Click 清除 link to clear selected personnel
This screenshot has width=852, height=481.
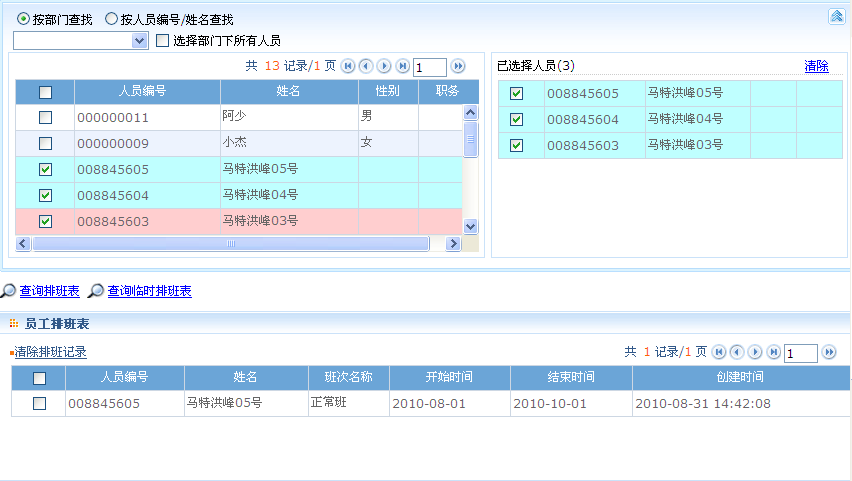816,66
